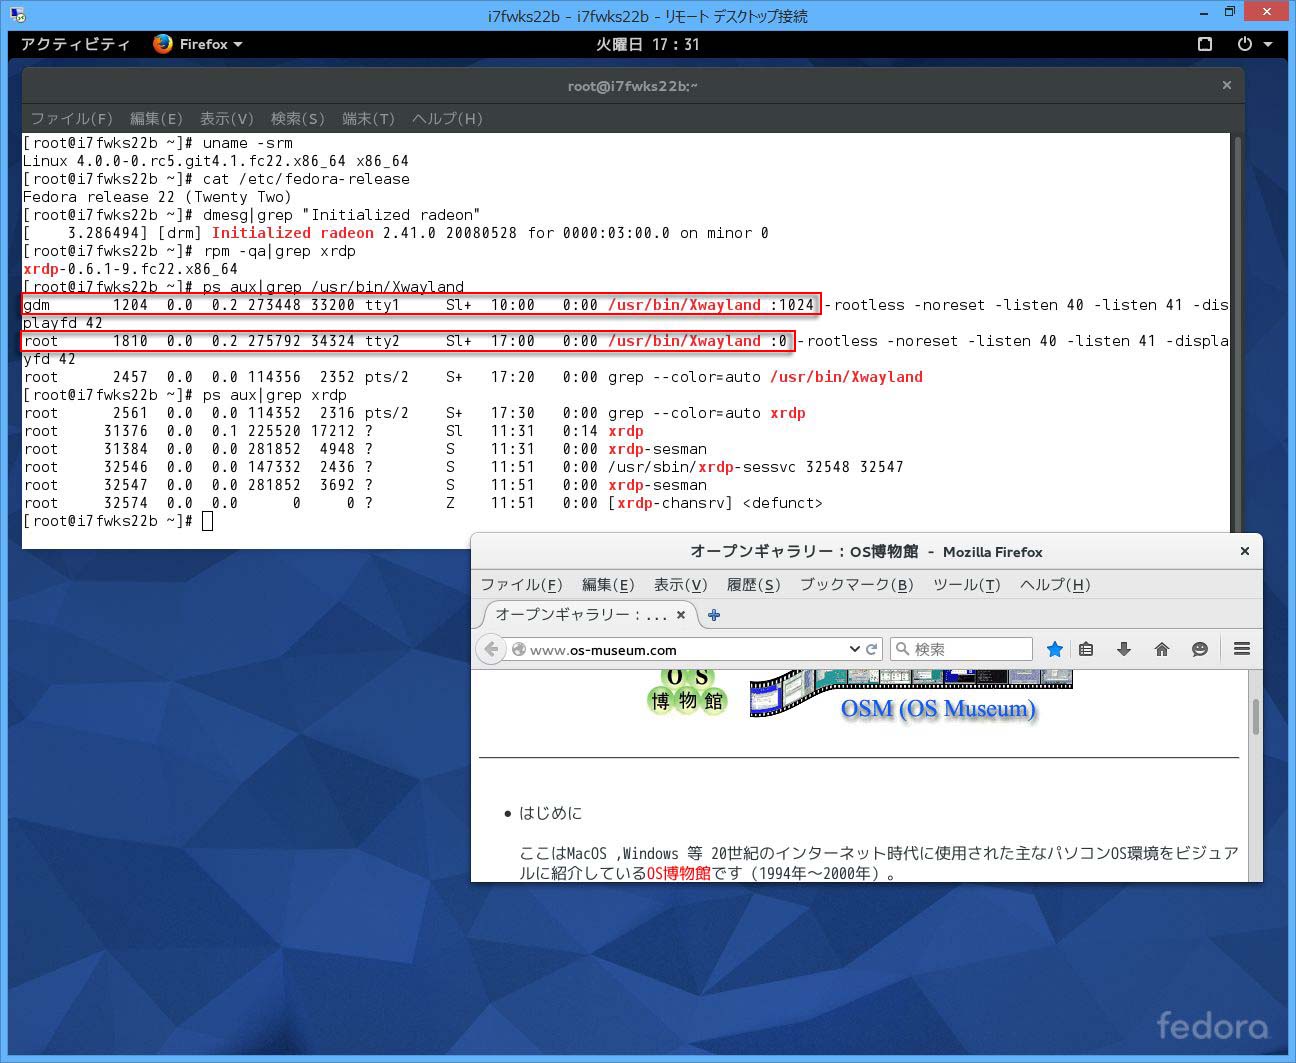Open Firefox 表示(V) menu
This screenshot has width=1296, height=1063.
point(680,584)
